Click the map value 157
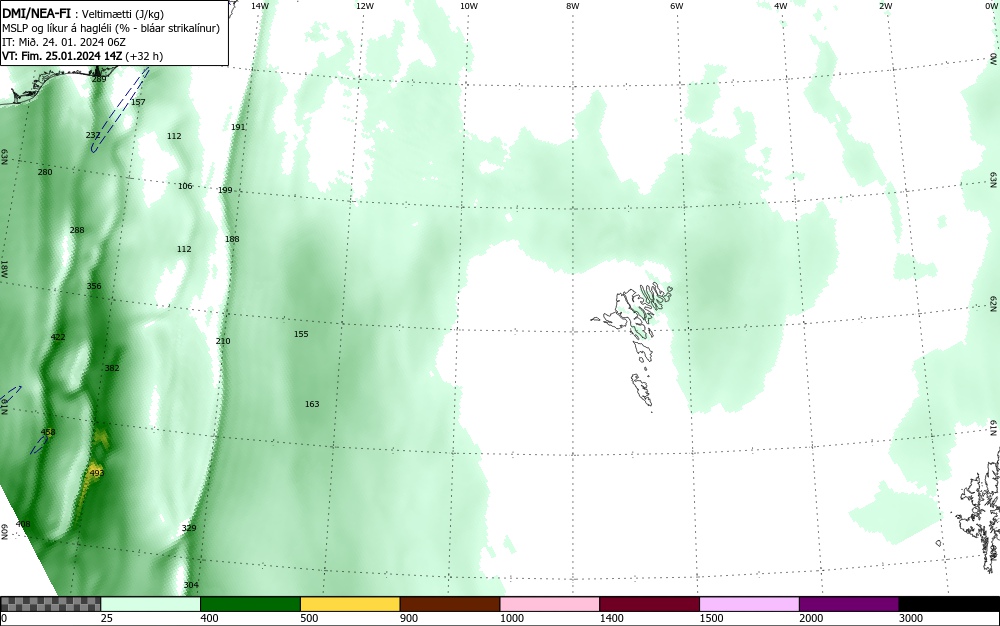 click(138, 102)
